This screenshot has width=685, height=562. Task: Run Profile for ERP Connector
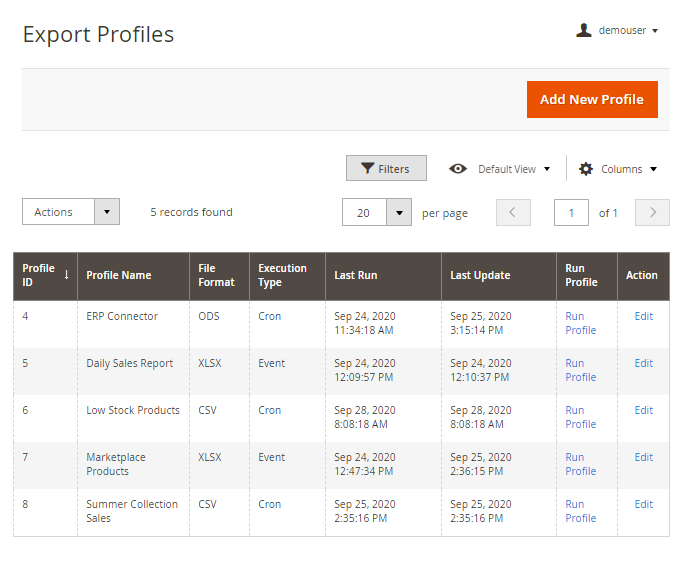[580, 323]
